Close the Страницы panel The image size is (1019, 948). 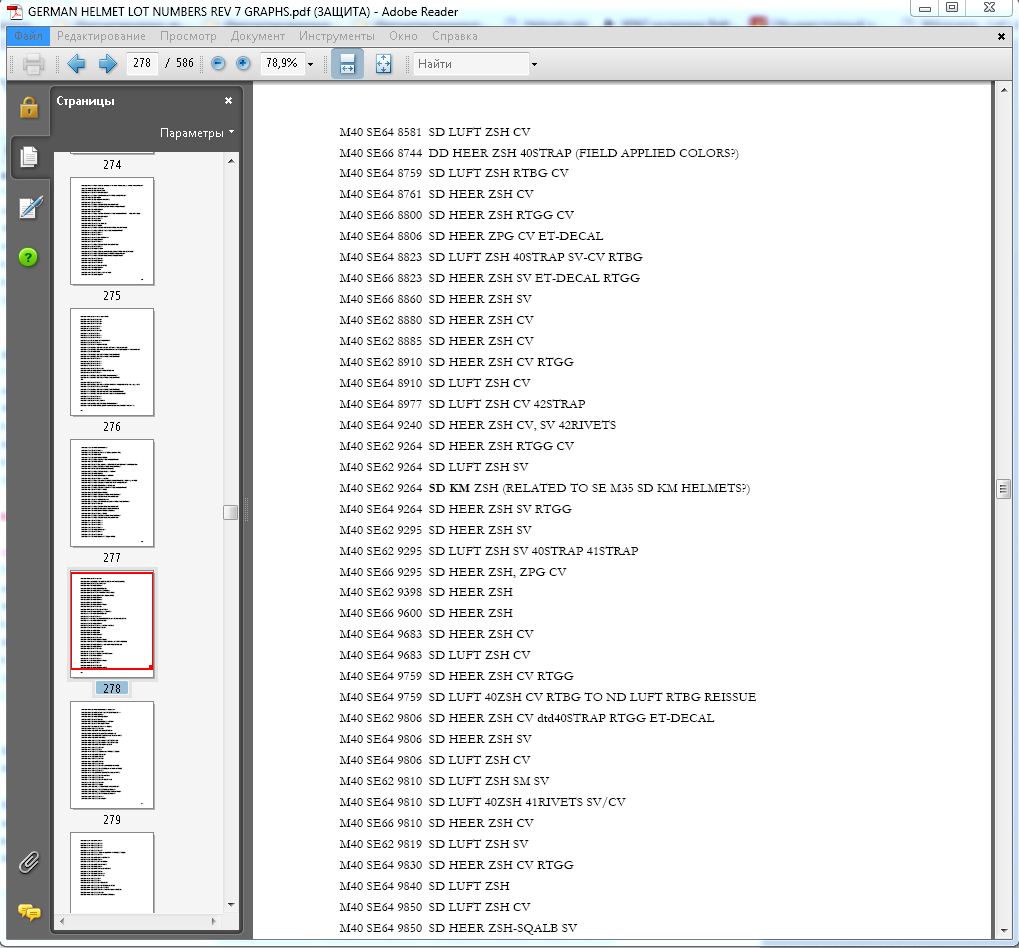(228, 101)
